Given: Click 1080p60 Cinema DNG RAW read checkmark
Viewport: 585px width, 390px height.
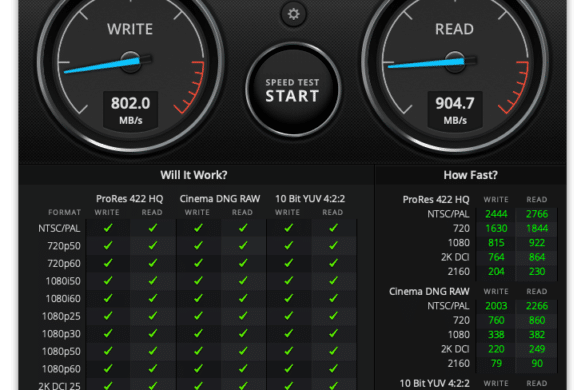Looking at the screenshot, I should [243, 368].
